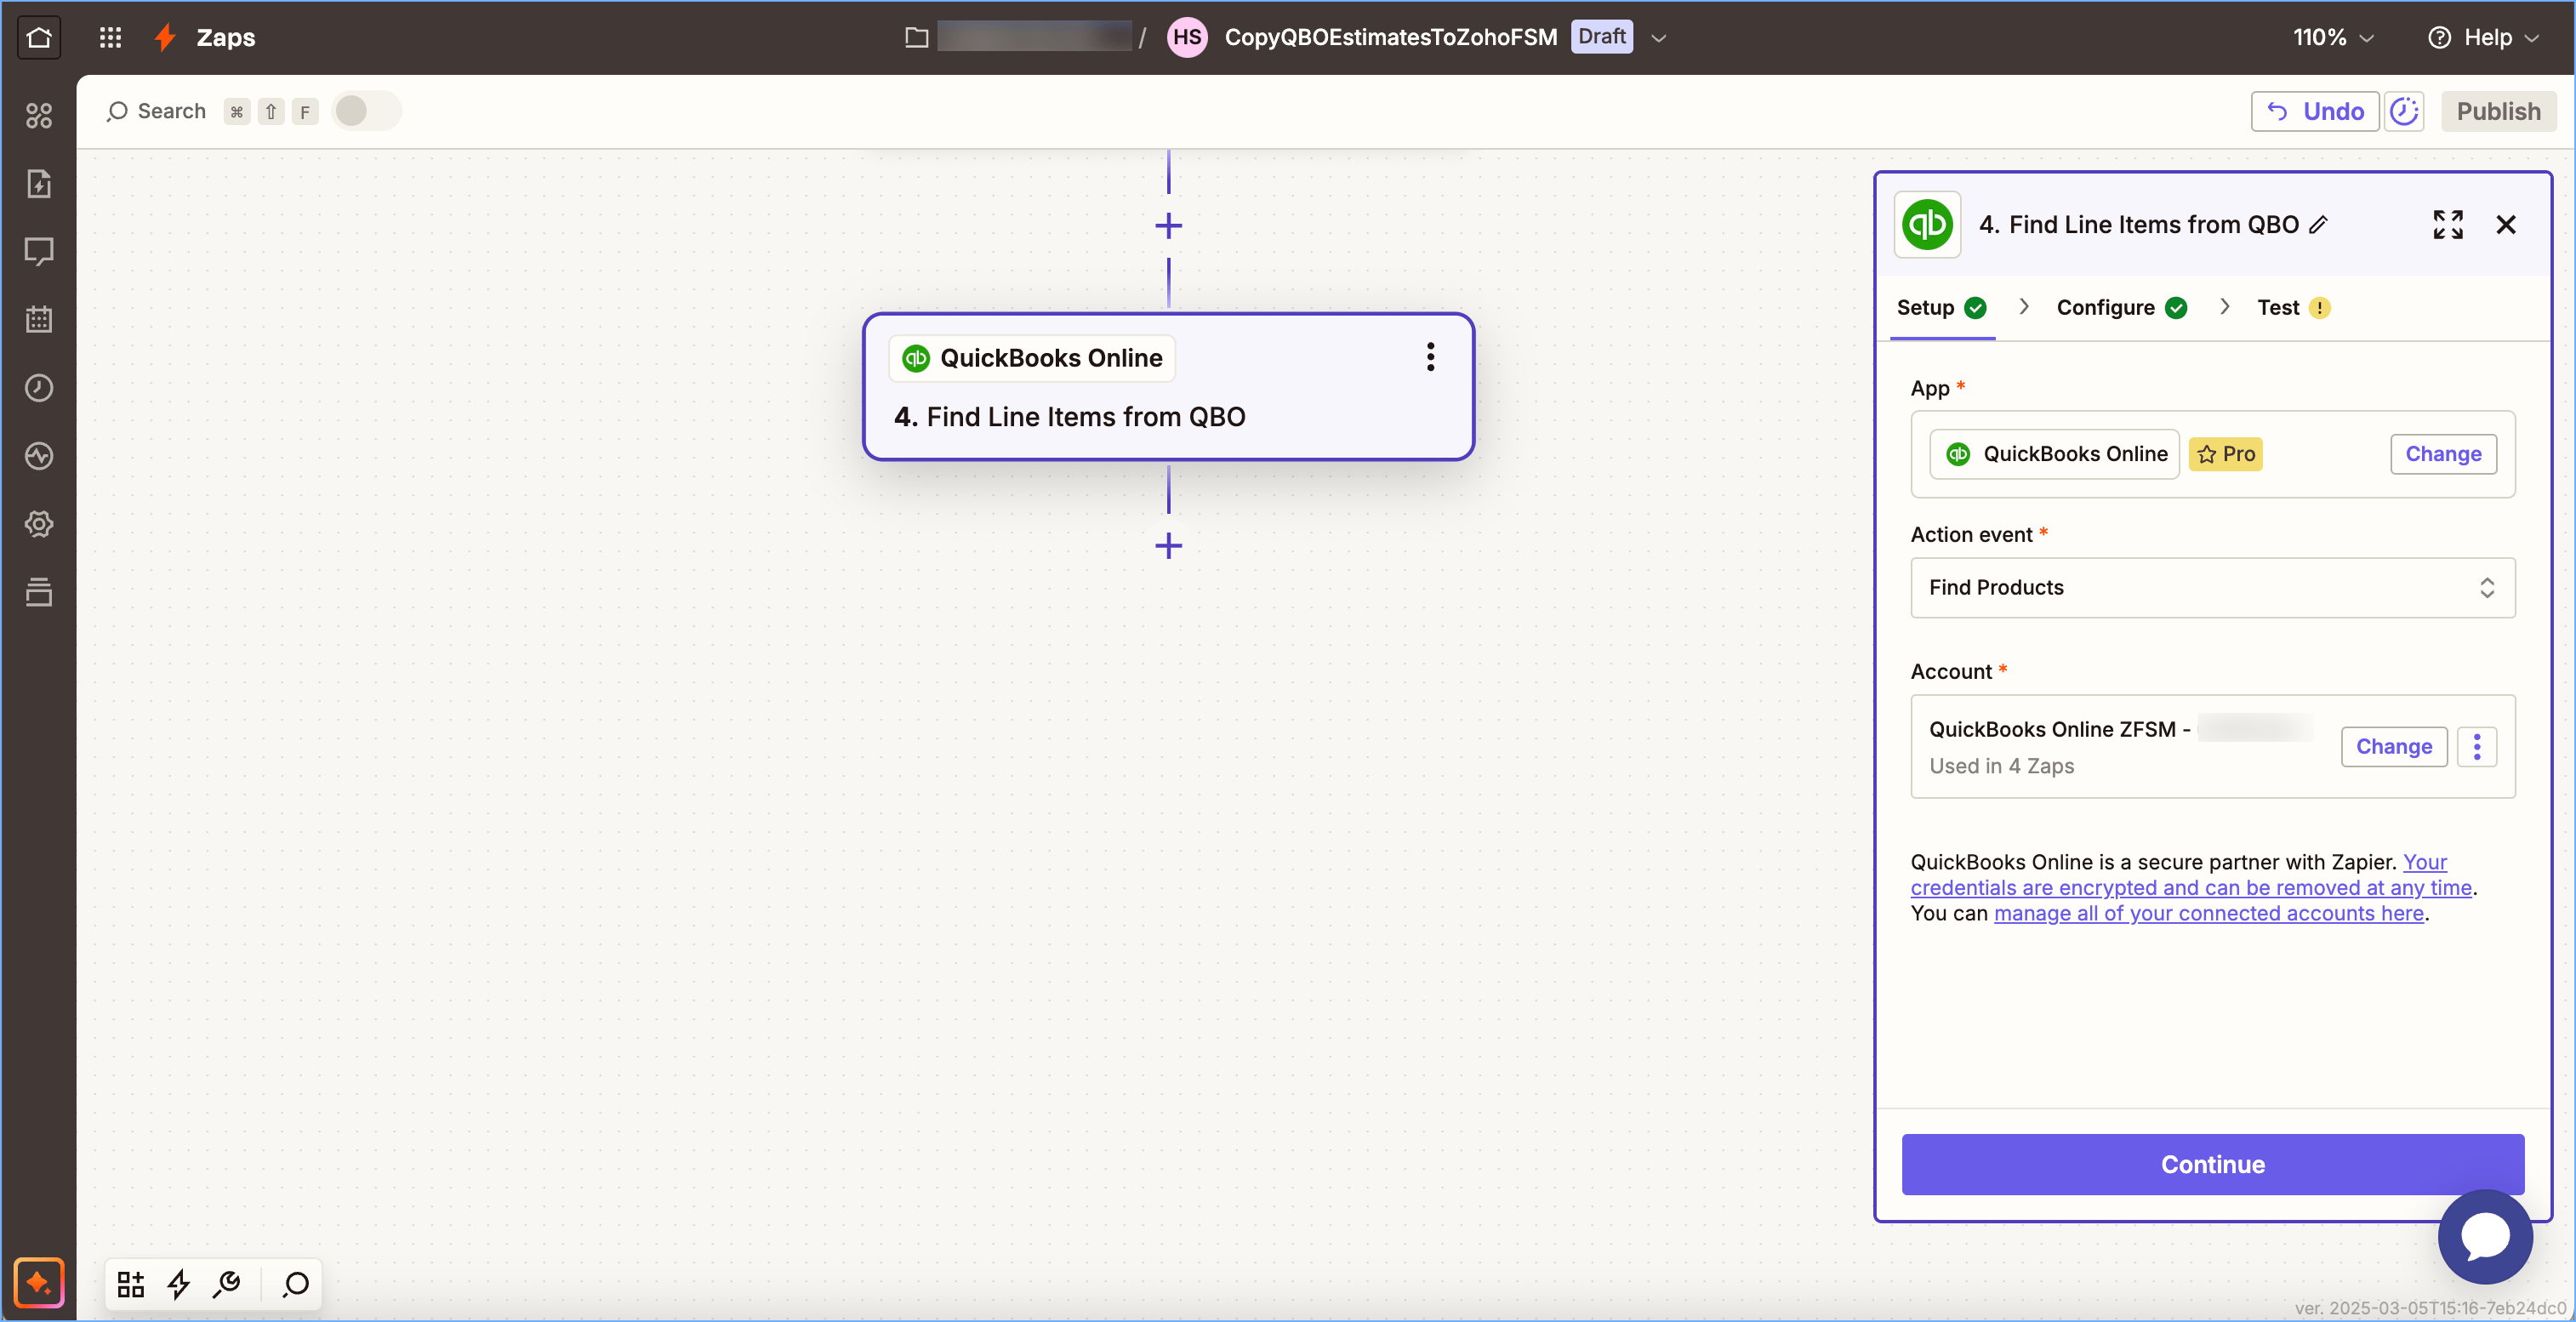Toggle the switch next to Search
The height and width of the screenshot is (1322, 2576).
click(365, 111)
